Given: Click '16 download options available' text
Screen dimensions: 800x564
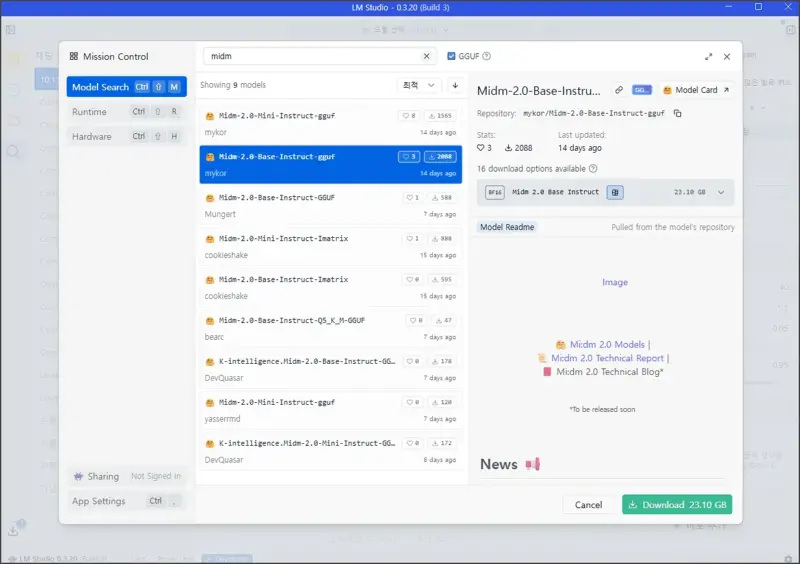Looking at the screenshot, I should 531,168.
